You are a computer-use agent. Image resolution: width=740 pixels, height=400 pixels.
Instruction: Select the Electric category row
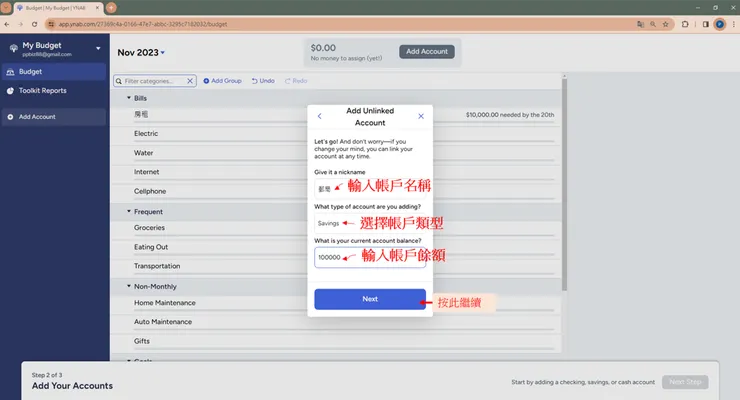[x=336, y=133]
